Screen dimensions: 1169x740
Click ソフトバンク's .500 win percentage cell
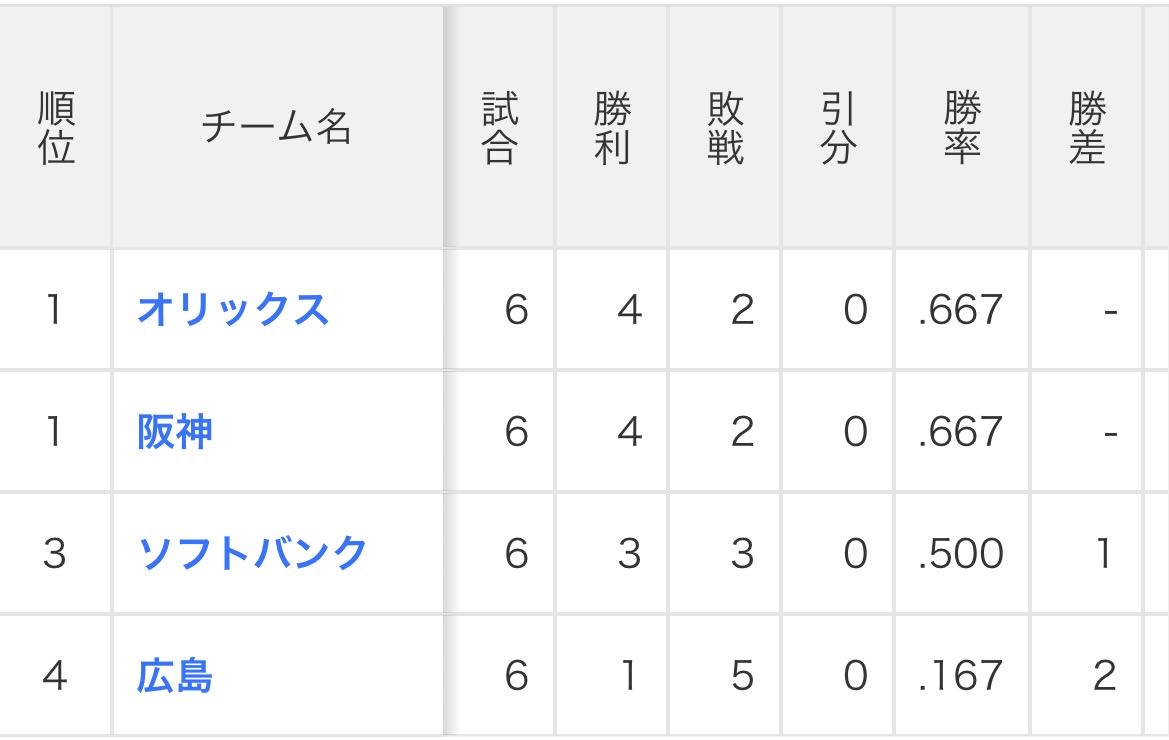pos(960,553)
